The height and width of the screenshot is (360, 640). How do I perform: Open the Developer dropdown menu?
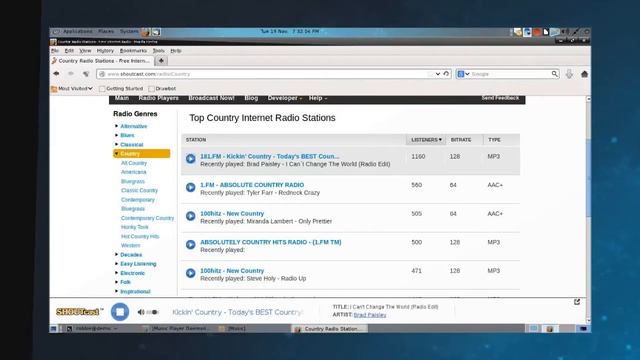coord(284,98)
